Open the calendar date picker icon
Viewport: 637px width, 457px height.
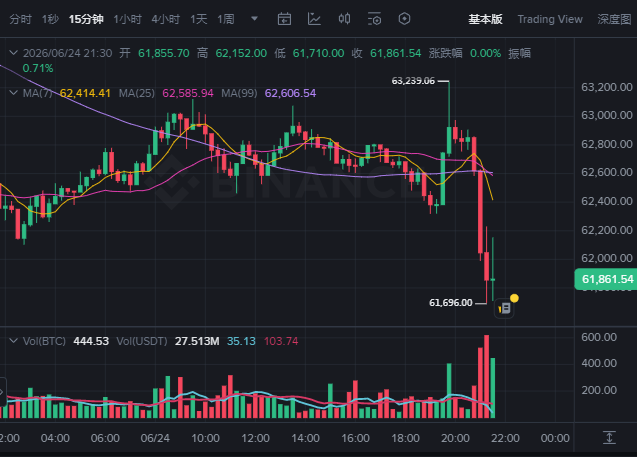click(x=284, y=19)
